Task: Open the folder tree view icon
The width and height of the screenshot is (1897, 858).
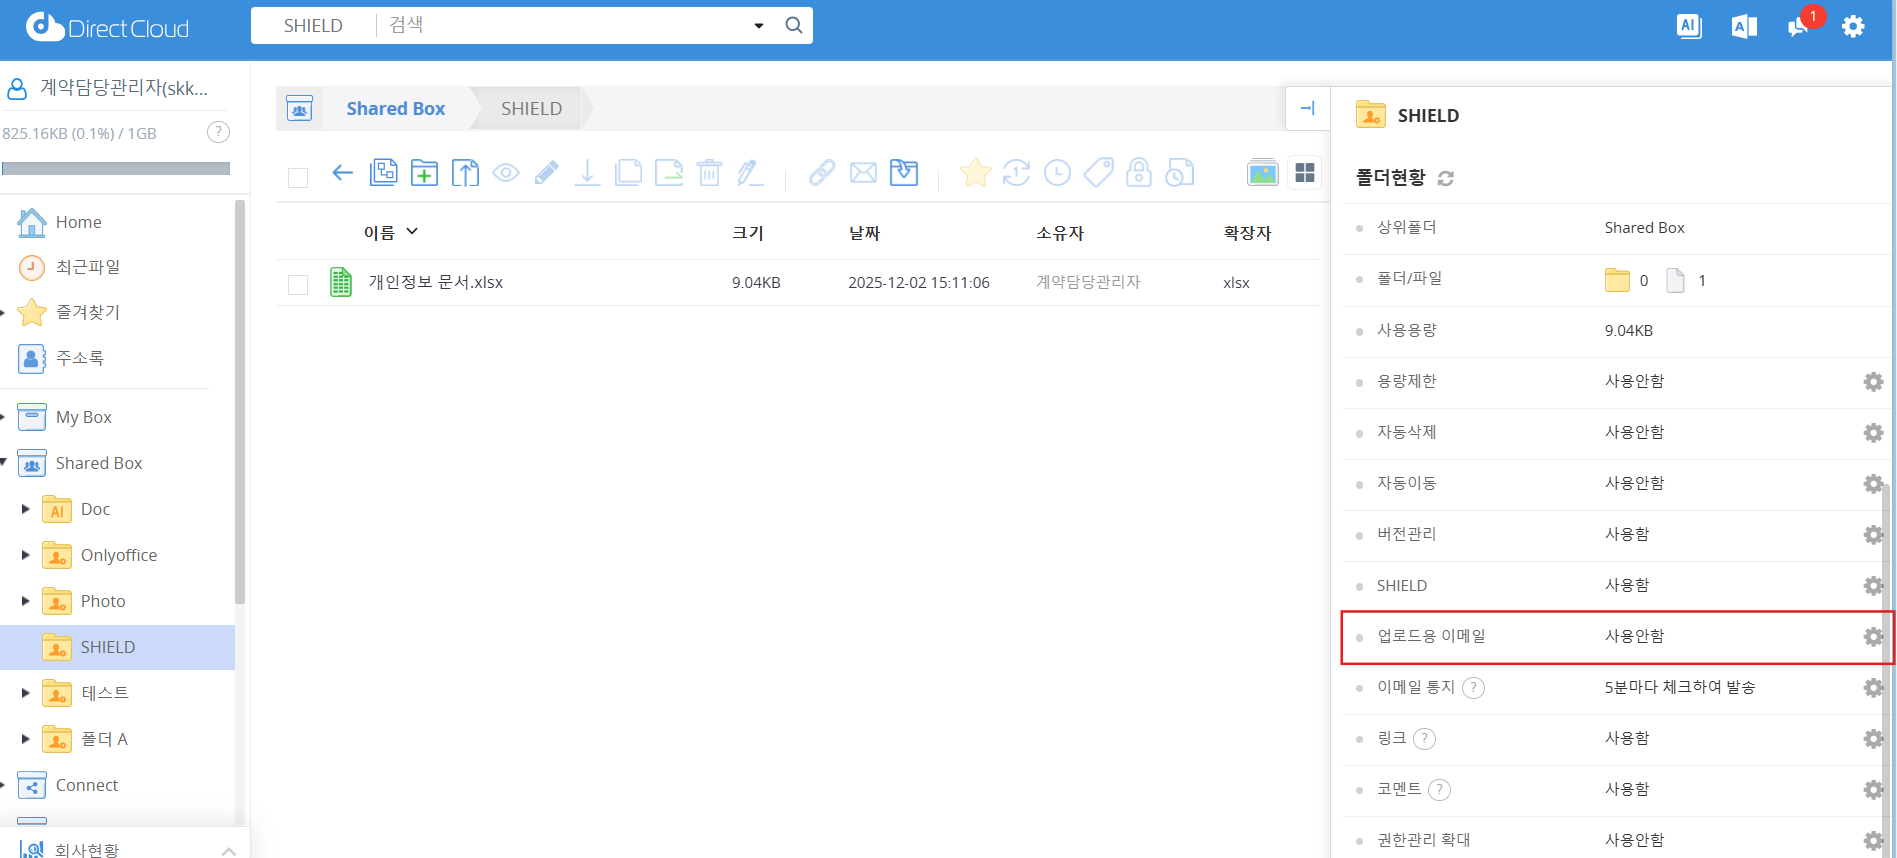Action: tap(383, 173)
